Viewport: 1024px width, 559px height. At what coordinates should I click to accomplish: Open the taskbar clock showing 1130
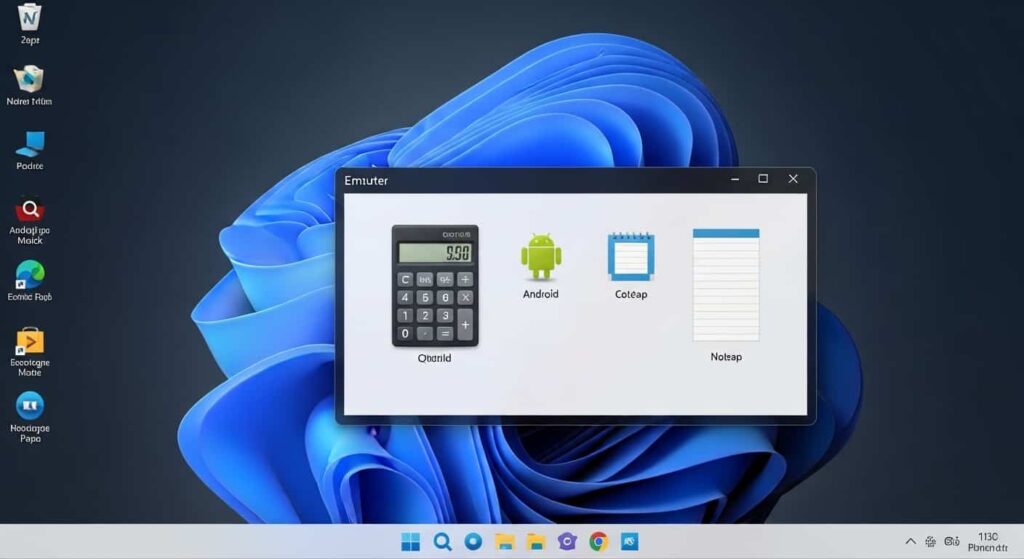click(x=987, y=542)
